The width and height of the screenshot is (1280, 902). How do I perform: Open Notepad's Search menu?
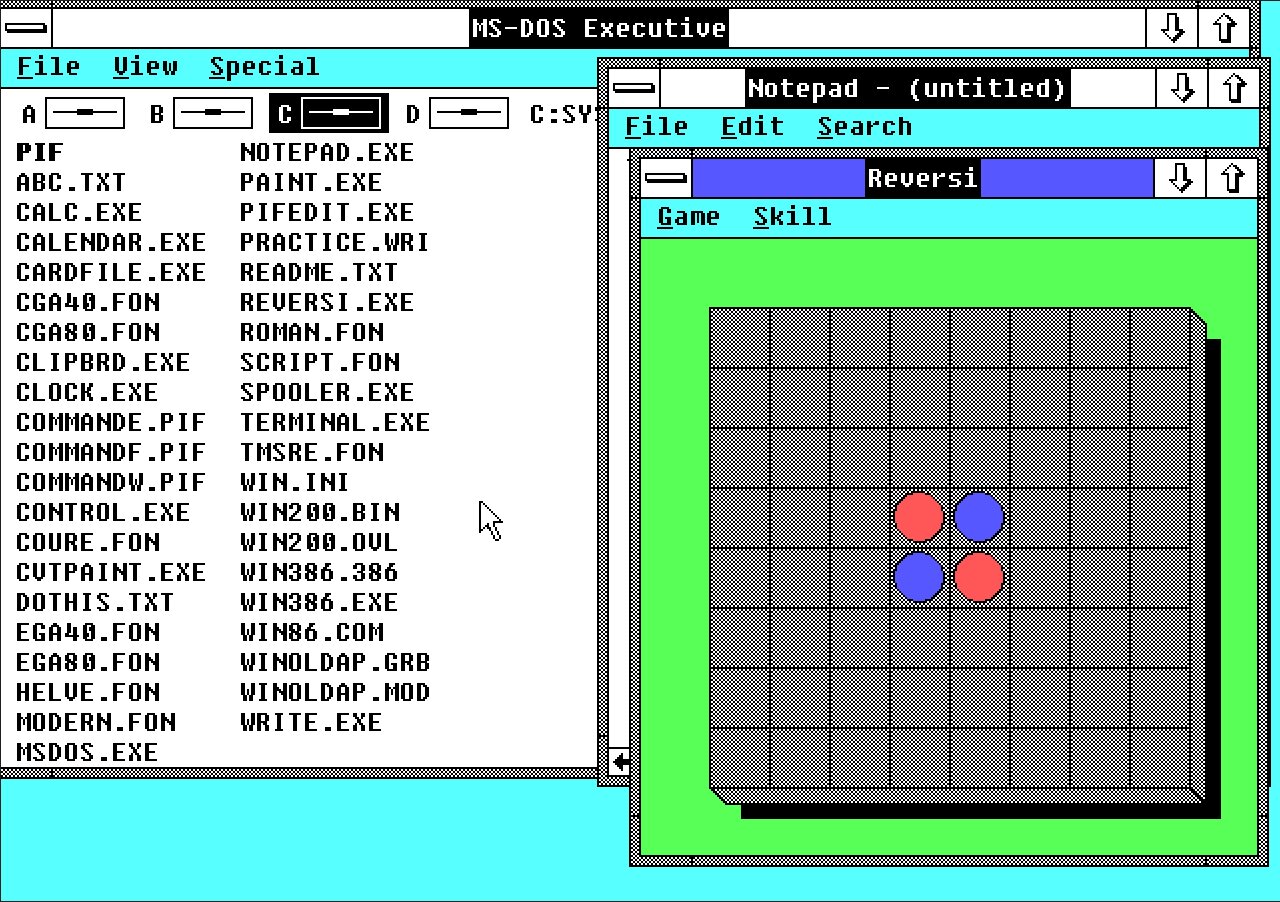[x=864, y=127]
